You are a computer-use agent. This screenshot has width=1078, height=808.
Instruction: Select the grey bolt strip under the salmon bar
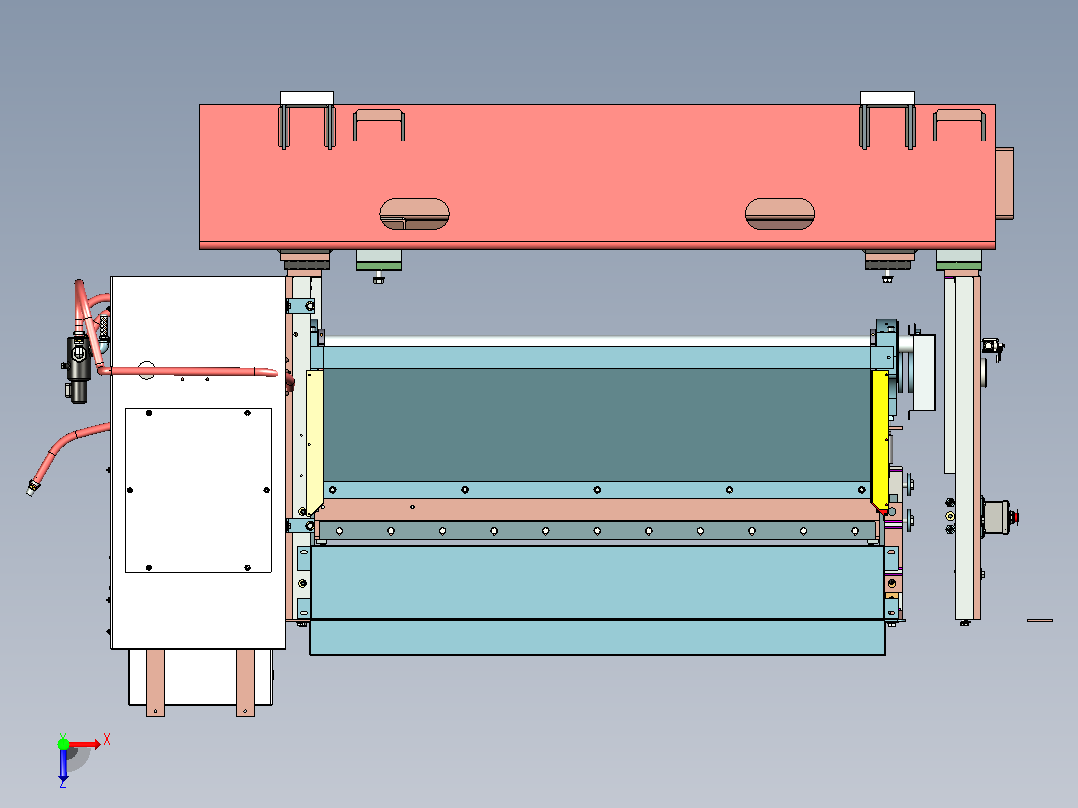[597, 531]
